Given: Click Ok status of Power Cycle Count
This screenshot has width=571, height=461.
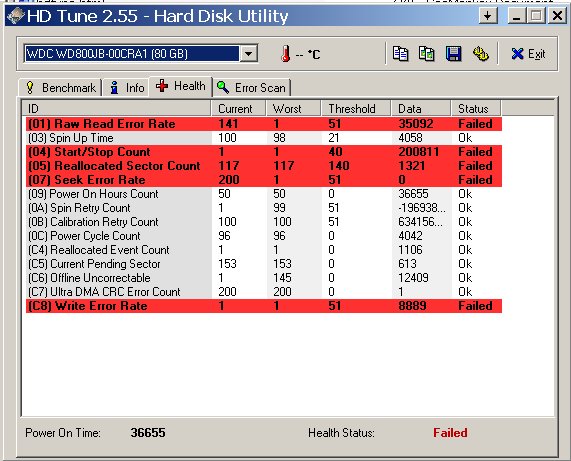Looking at the screenshot, I should (465, 236).
